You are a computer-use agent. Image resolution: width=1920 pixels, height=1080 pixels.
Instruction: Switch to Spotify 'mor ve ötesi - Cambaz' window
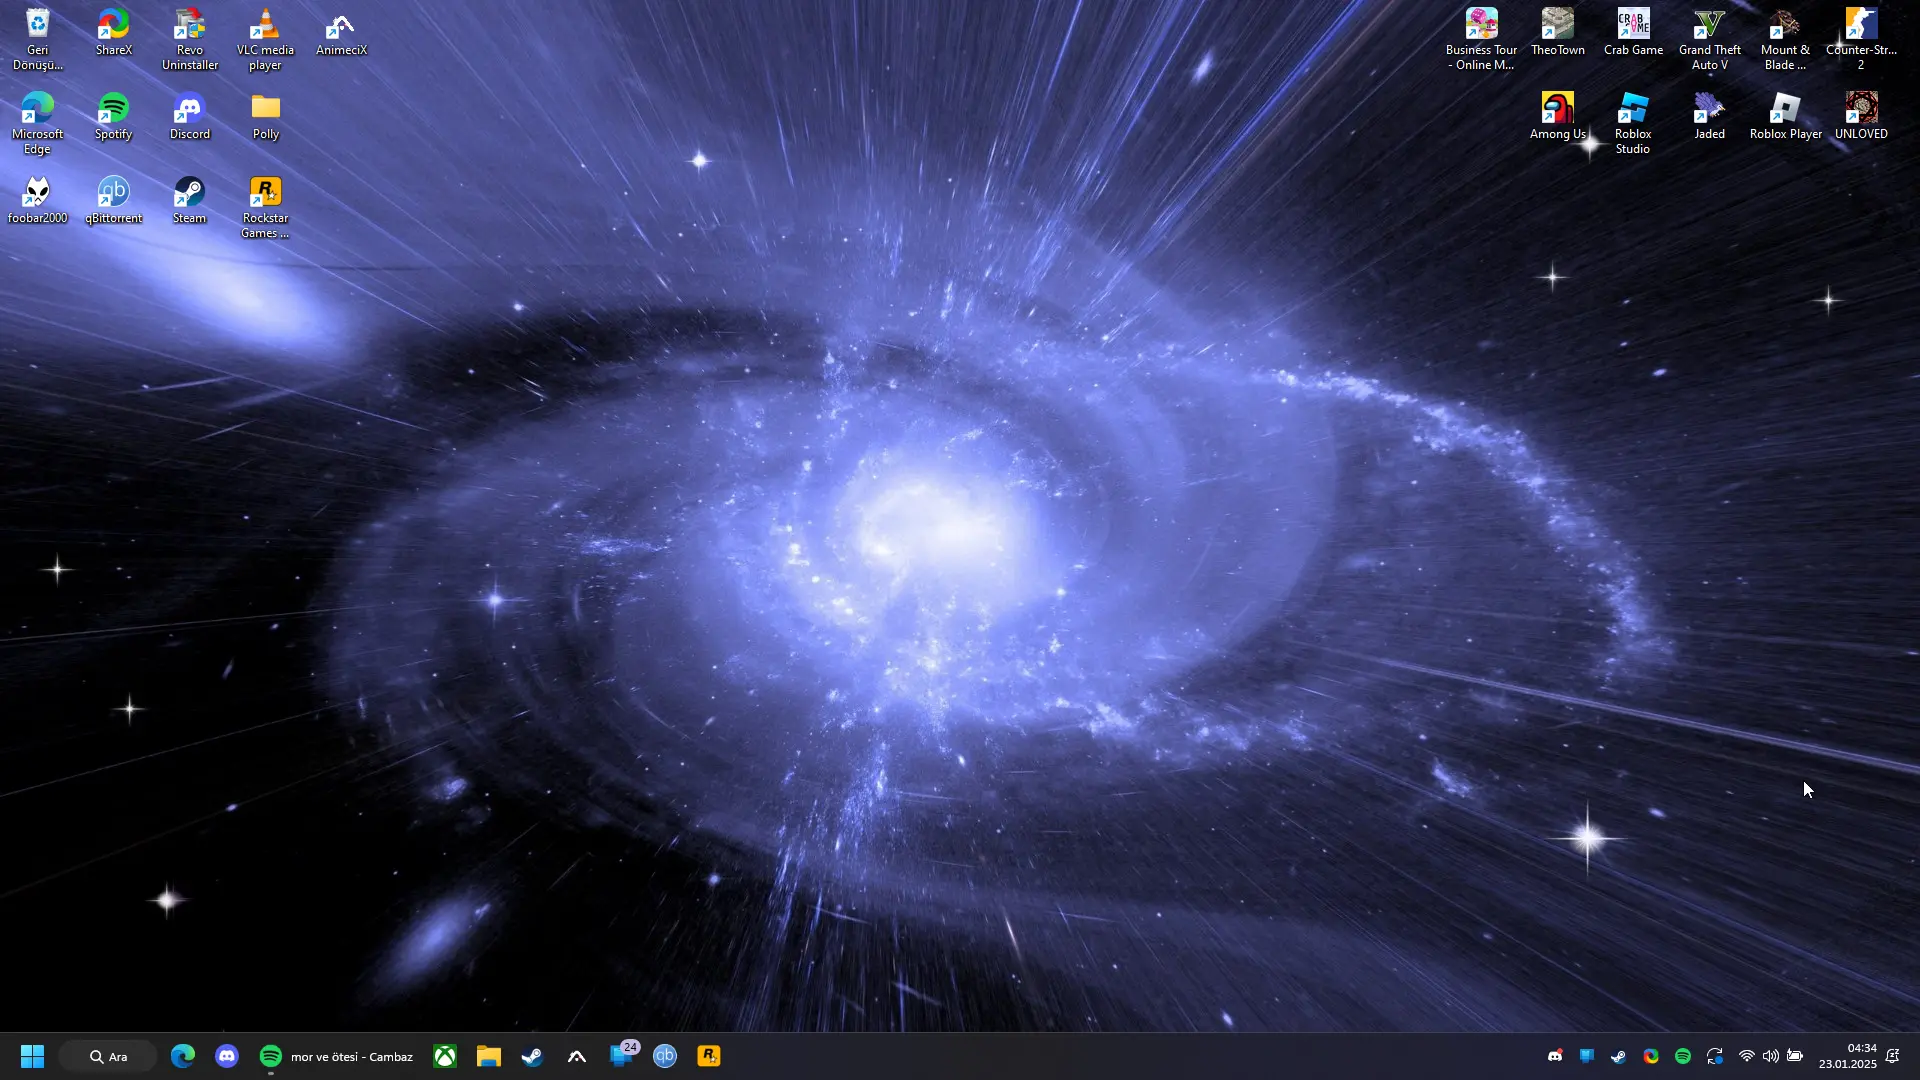pyautogui.click(x=336, y=1056)
